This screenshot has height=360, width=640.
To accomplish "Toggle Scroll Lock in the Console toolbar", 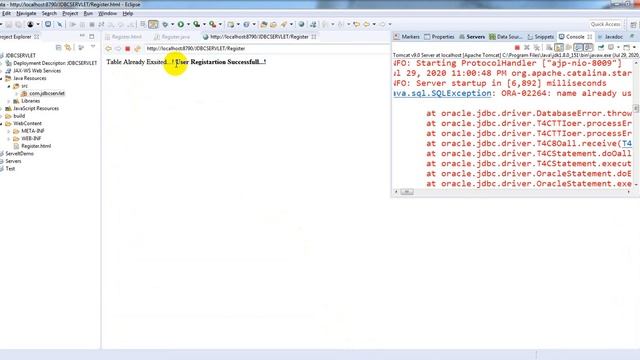I will coord(559,48).
